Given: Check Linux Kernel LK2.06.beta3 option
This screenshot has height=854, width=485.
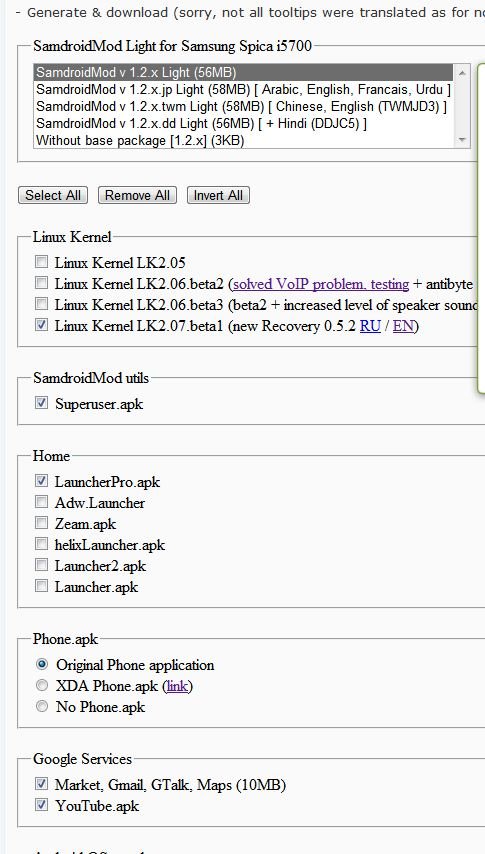Looking at the screenshot, I should click(41, 304).
